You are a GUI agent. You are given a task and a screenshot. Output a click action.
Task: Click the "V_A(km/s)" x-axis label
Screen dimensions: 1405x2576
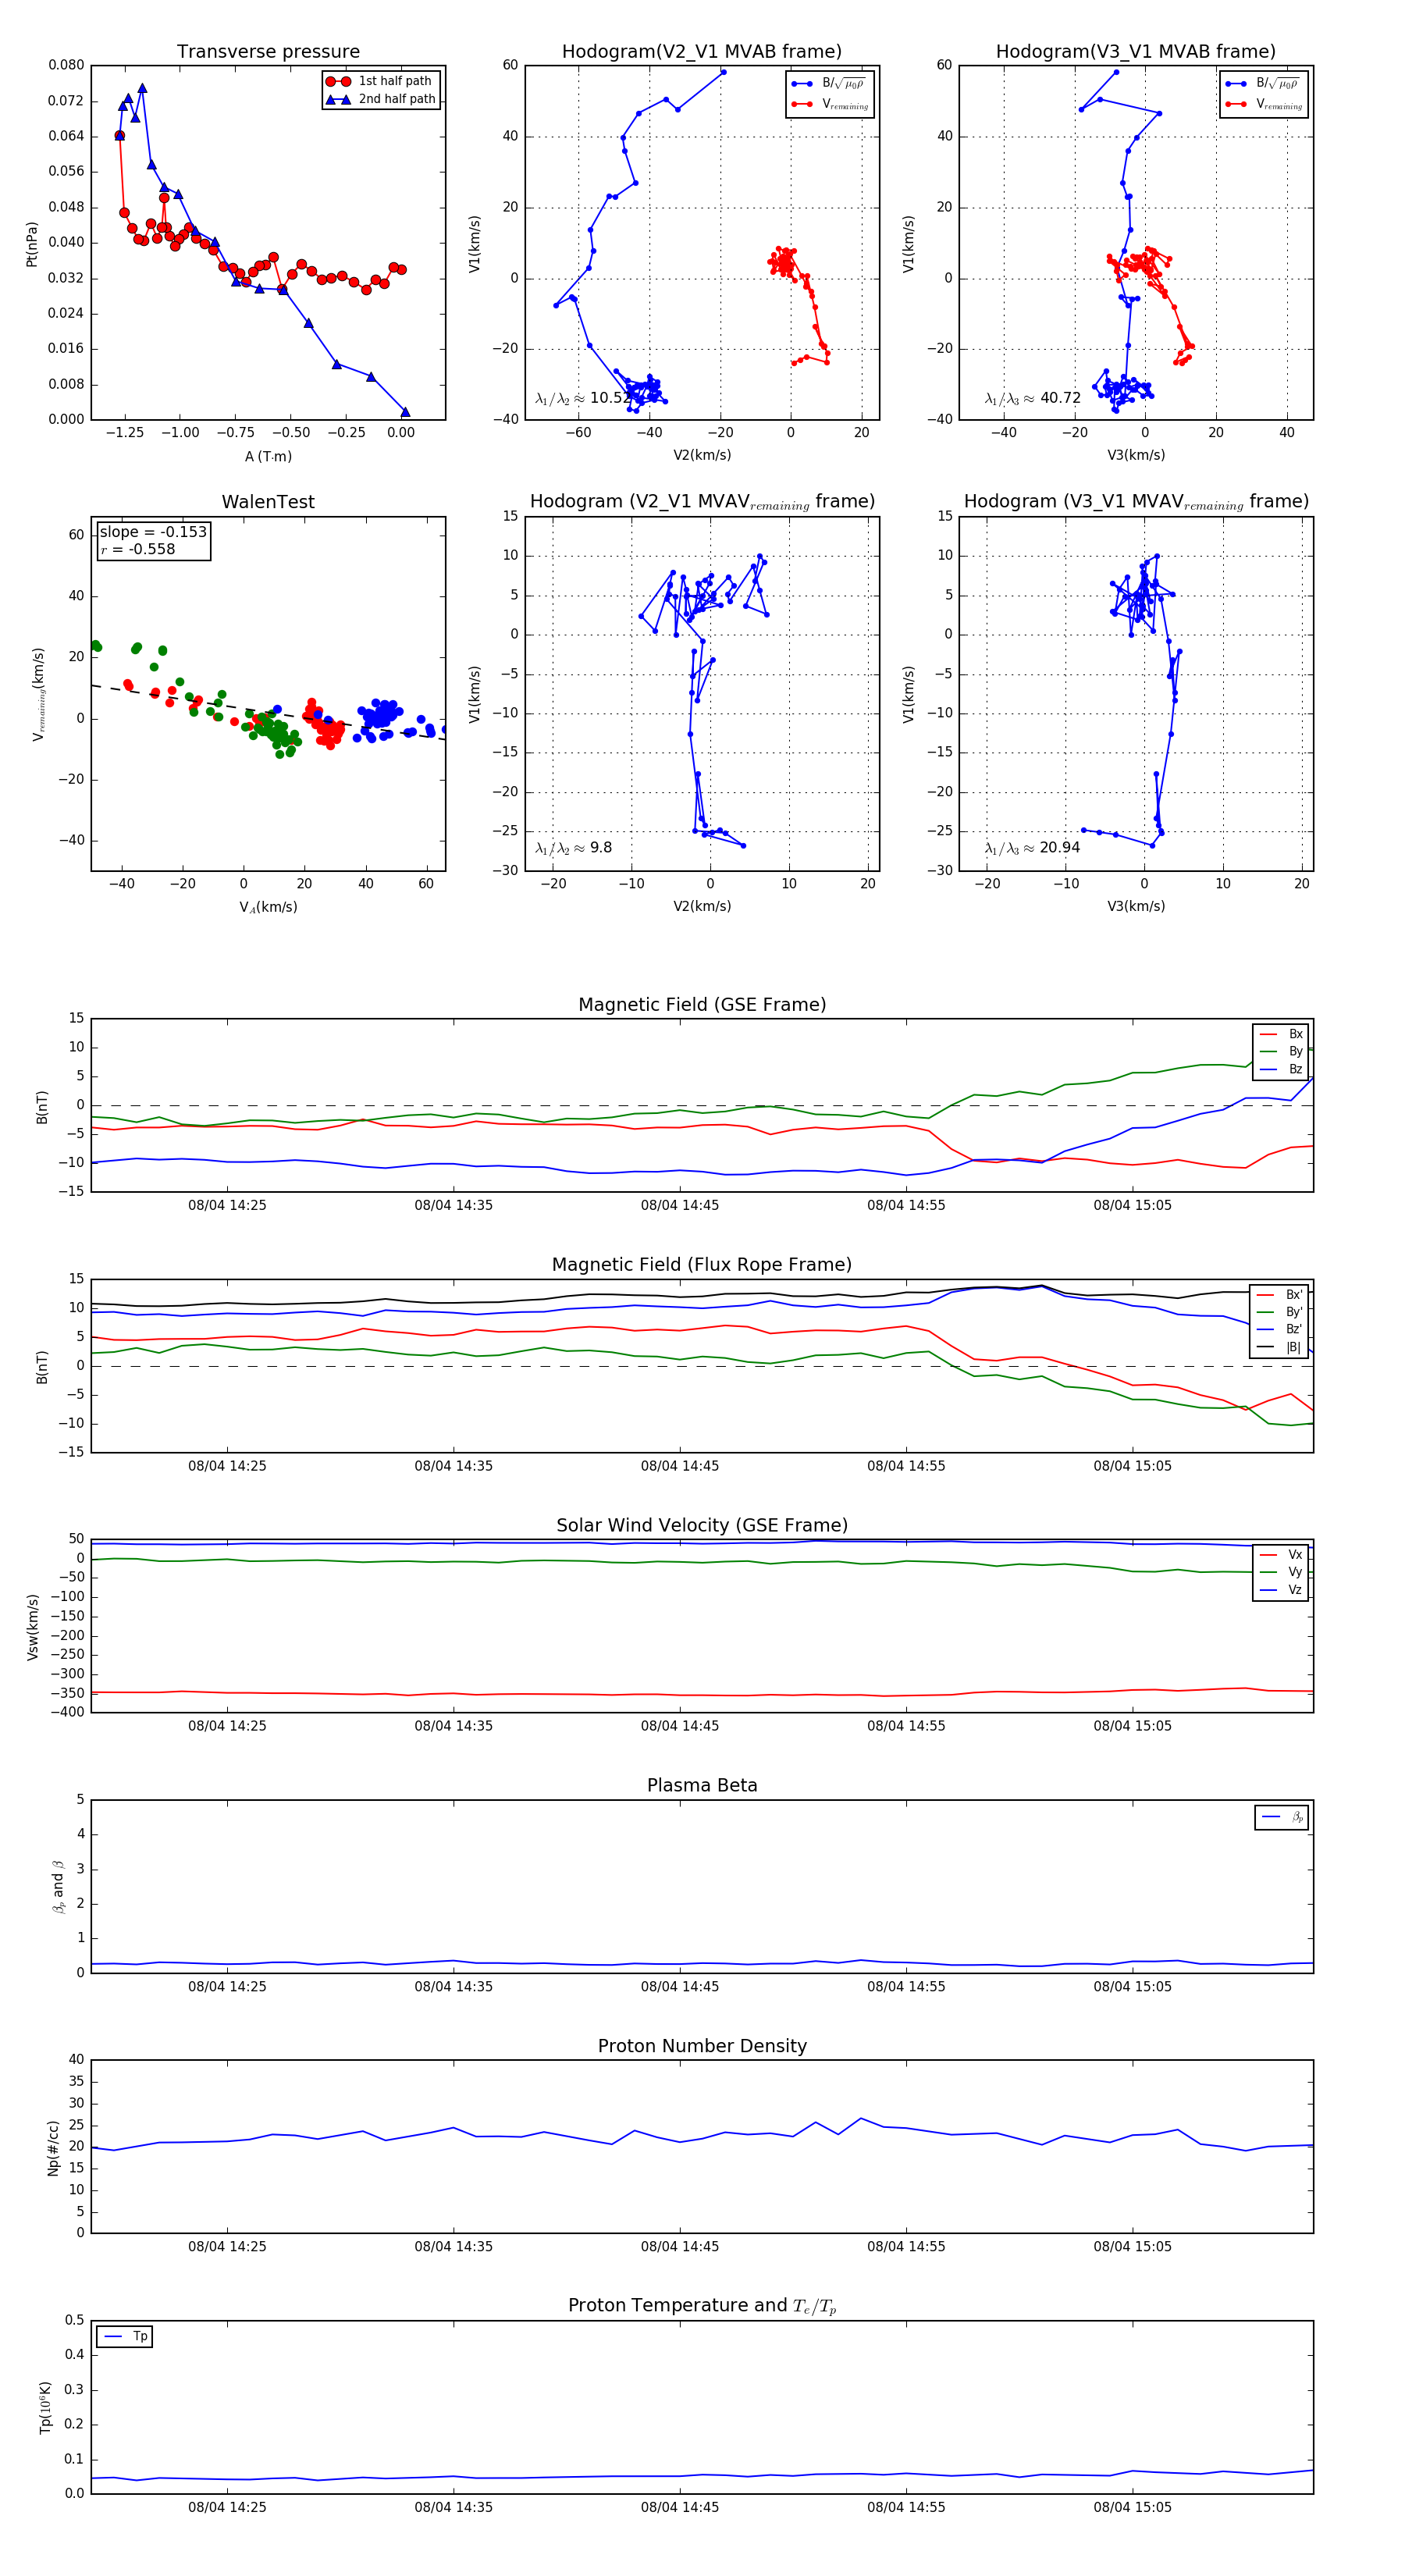coord(268,907)
